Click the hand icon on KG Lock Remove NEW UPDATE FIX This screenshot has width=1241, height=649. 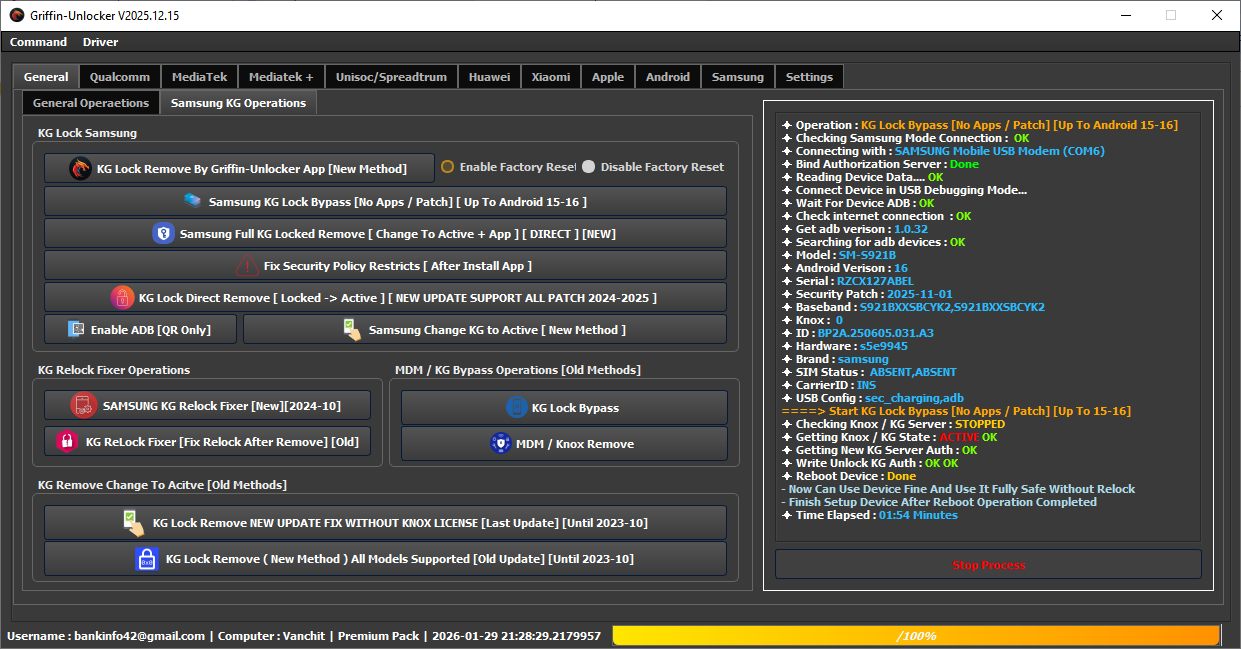click(134, 523)
